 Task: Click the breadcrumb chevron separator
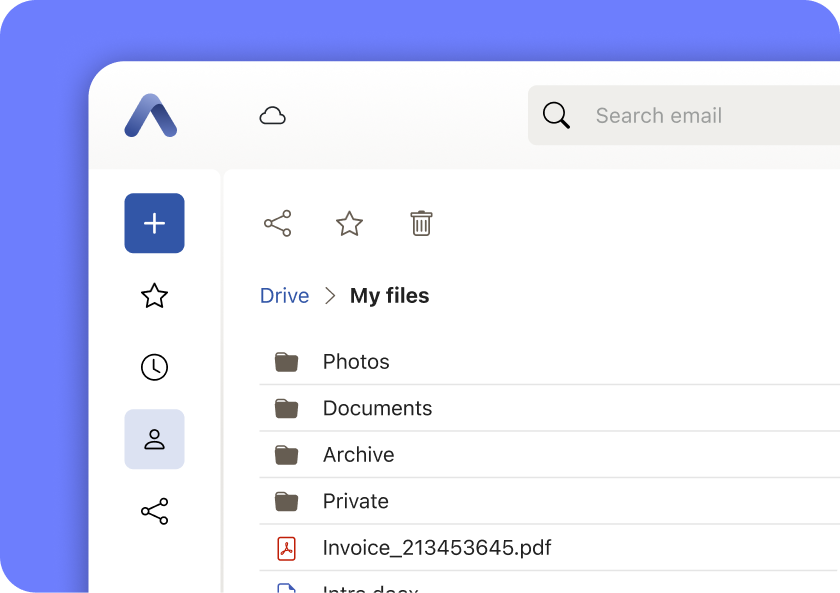pos(330,296)
